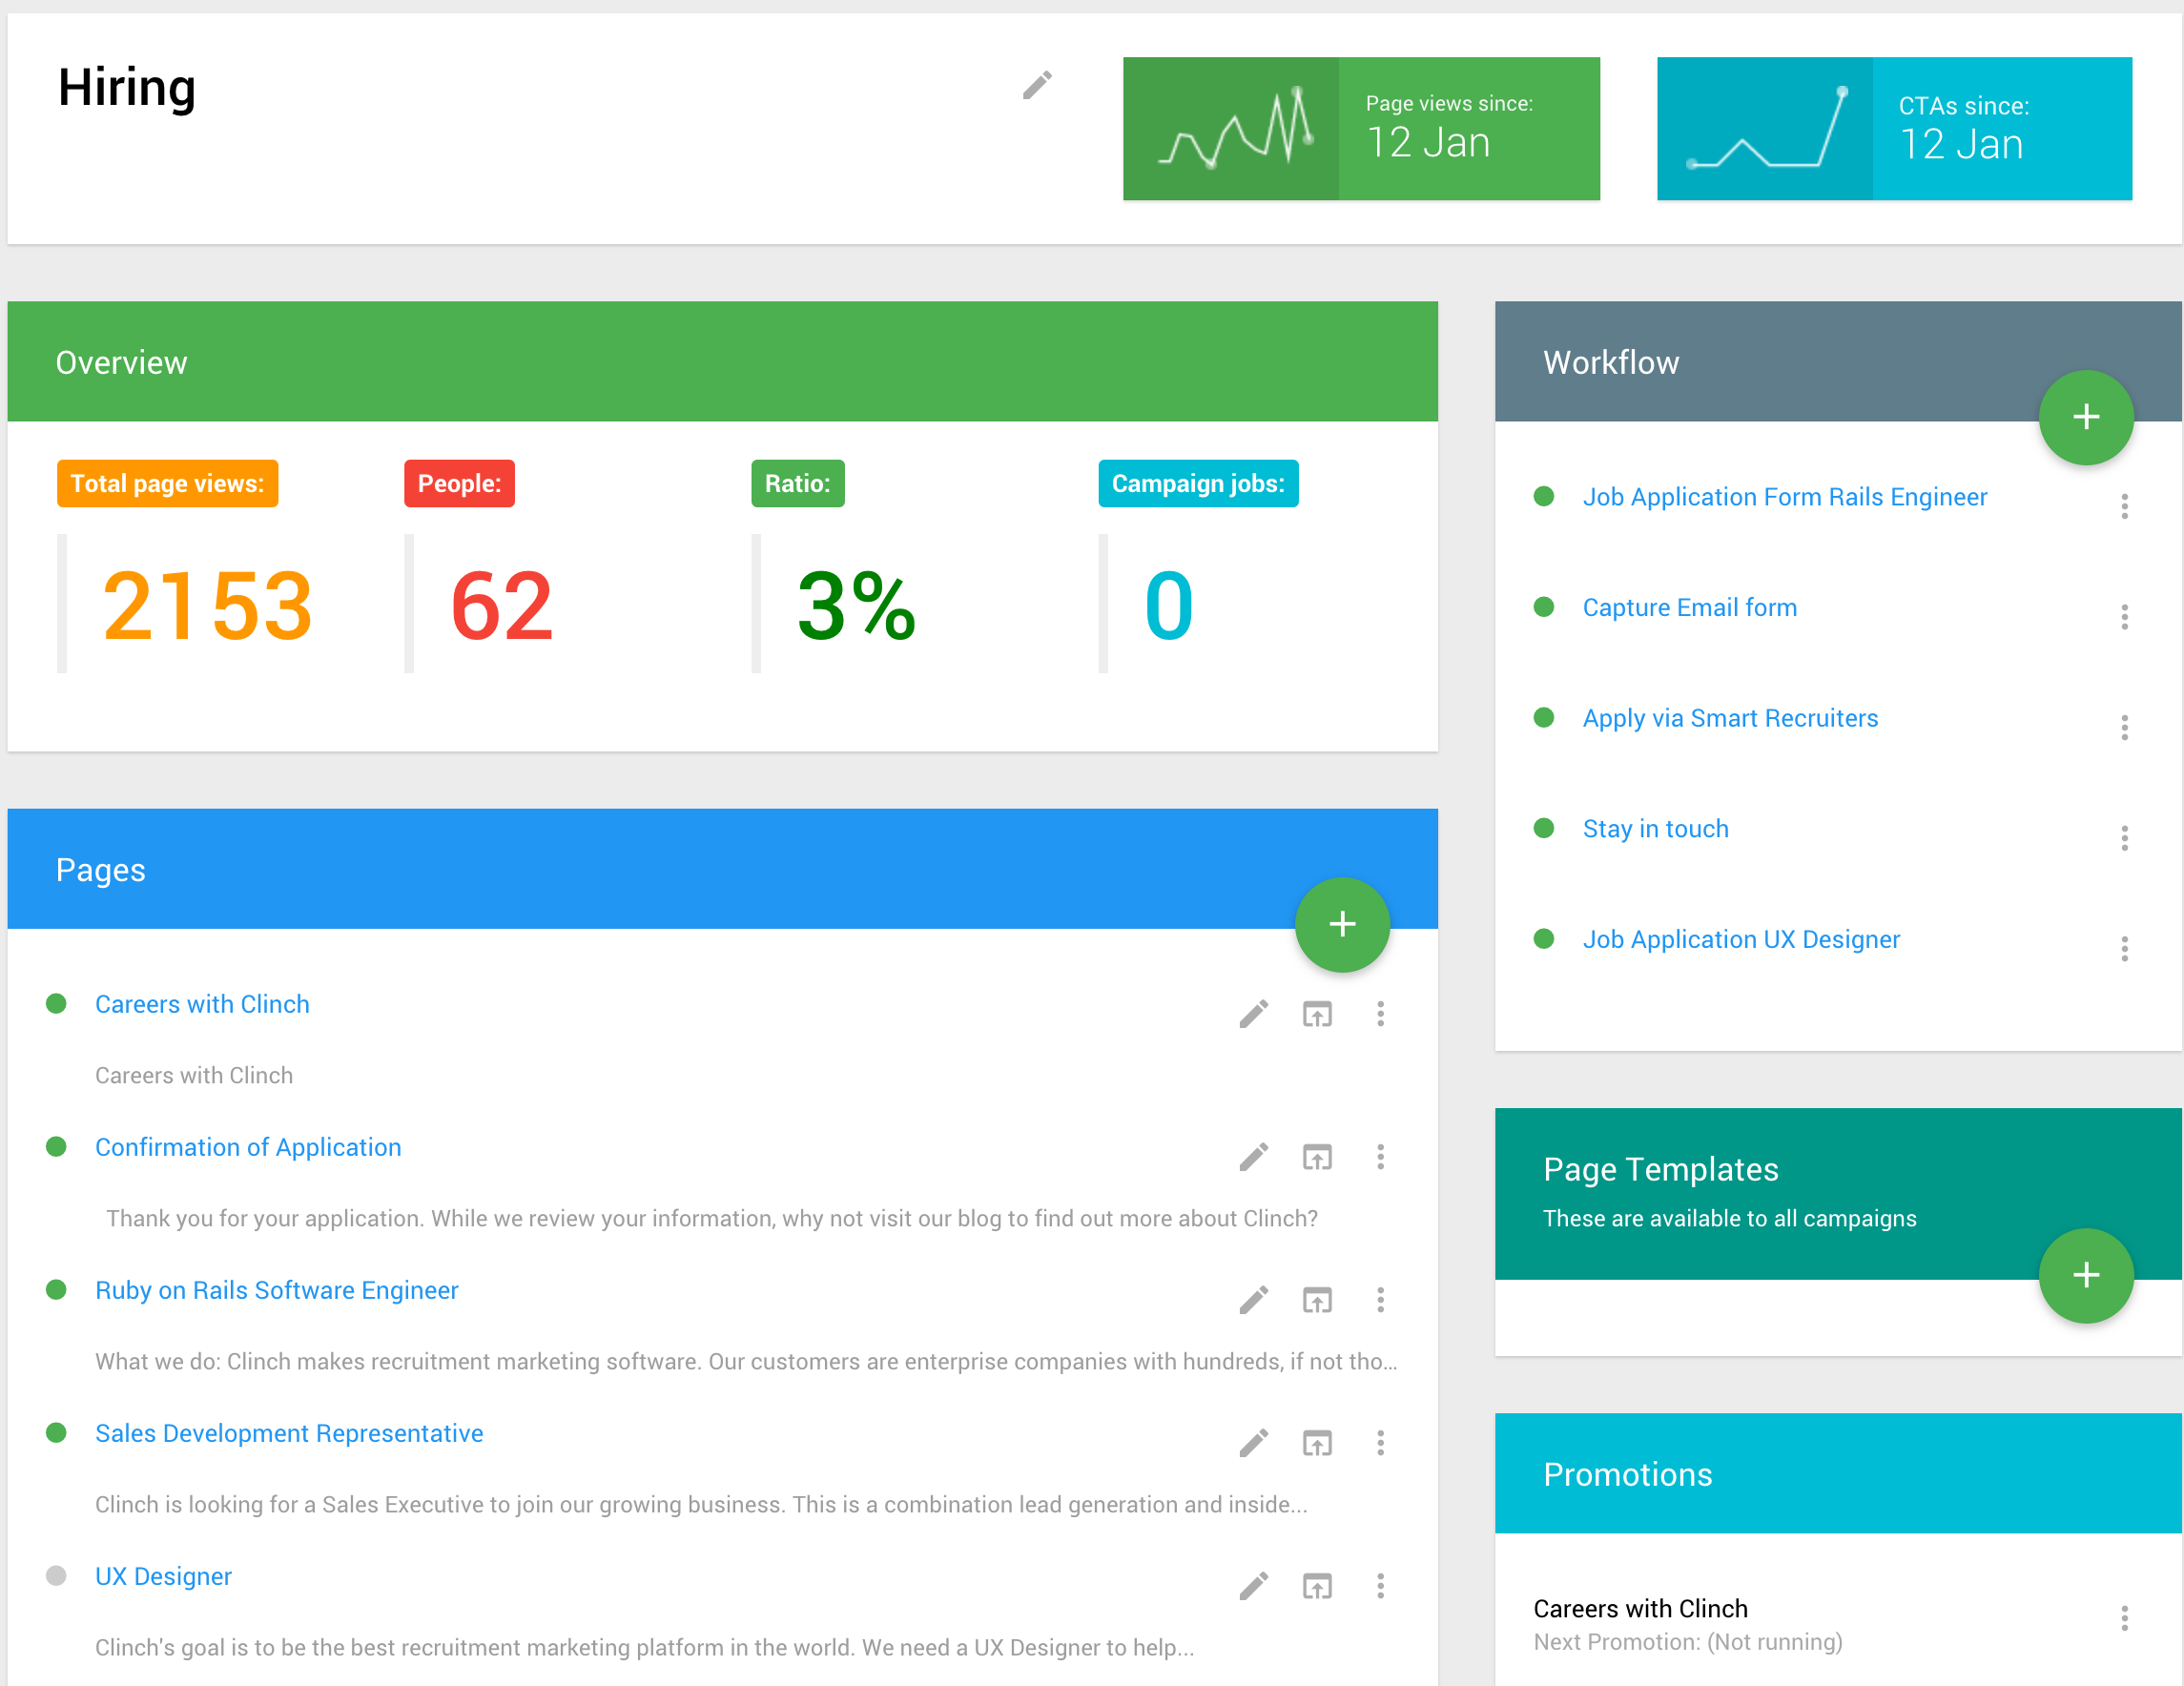Click the Page Templates panel header

coord(1838,1193)
